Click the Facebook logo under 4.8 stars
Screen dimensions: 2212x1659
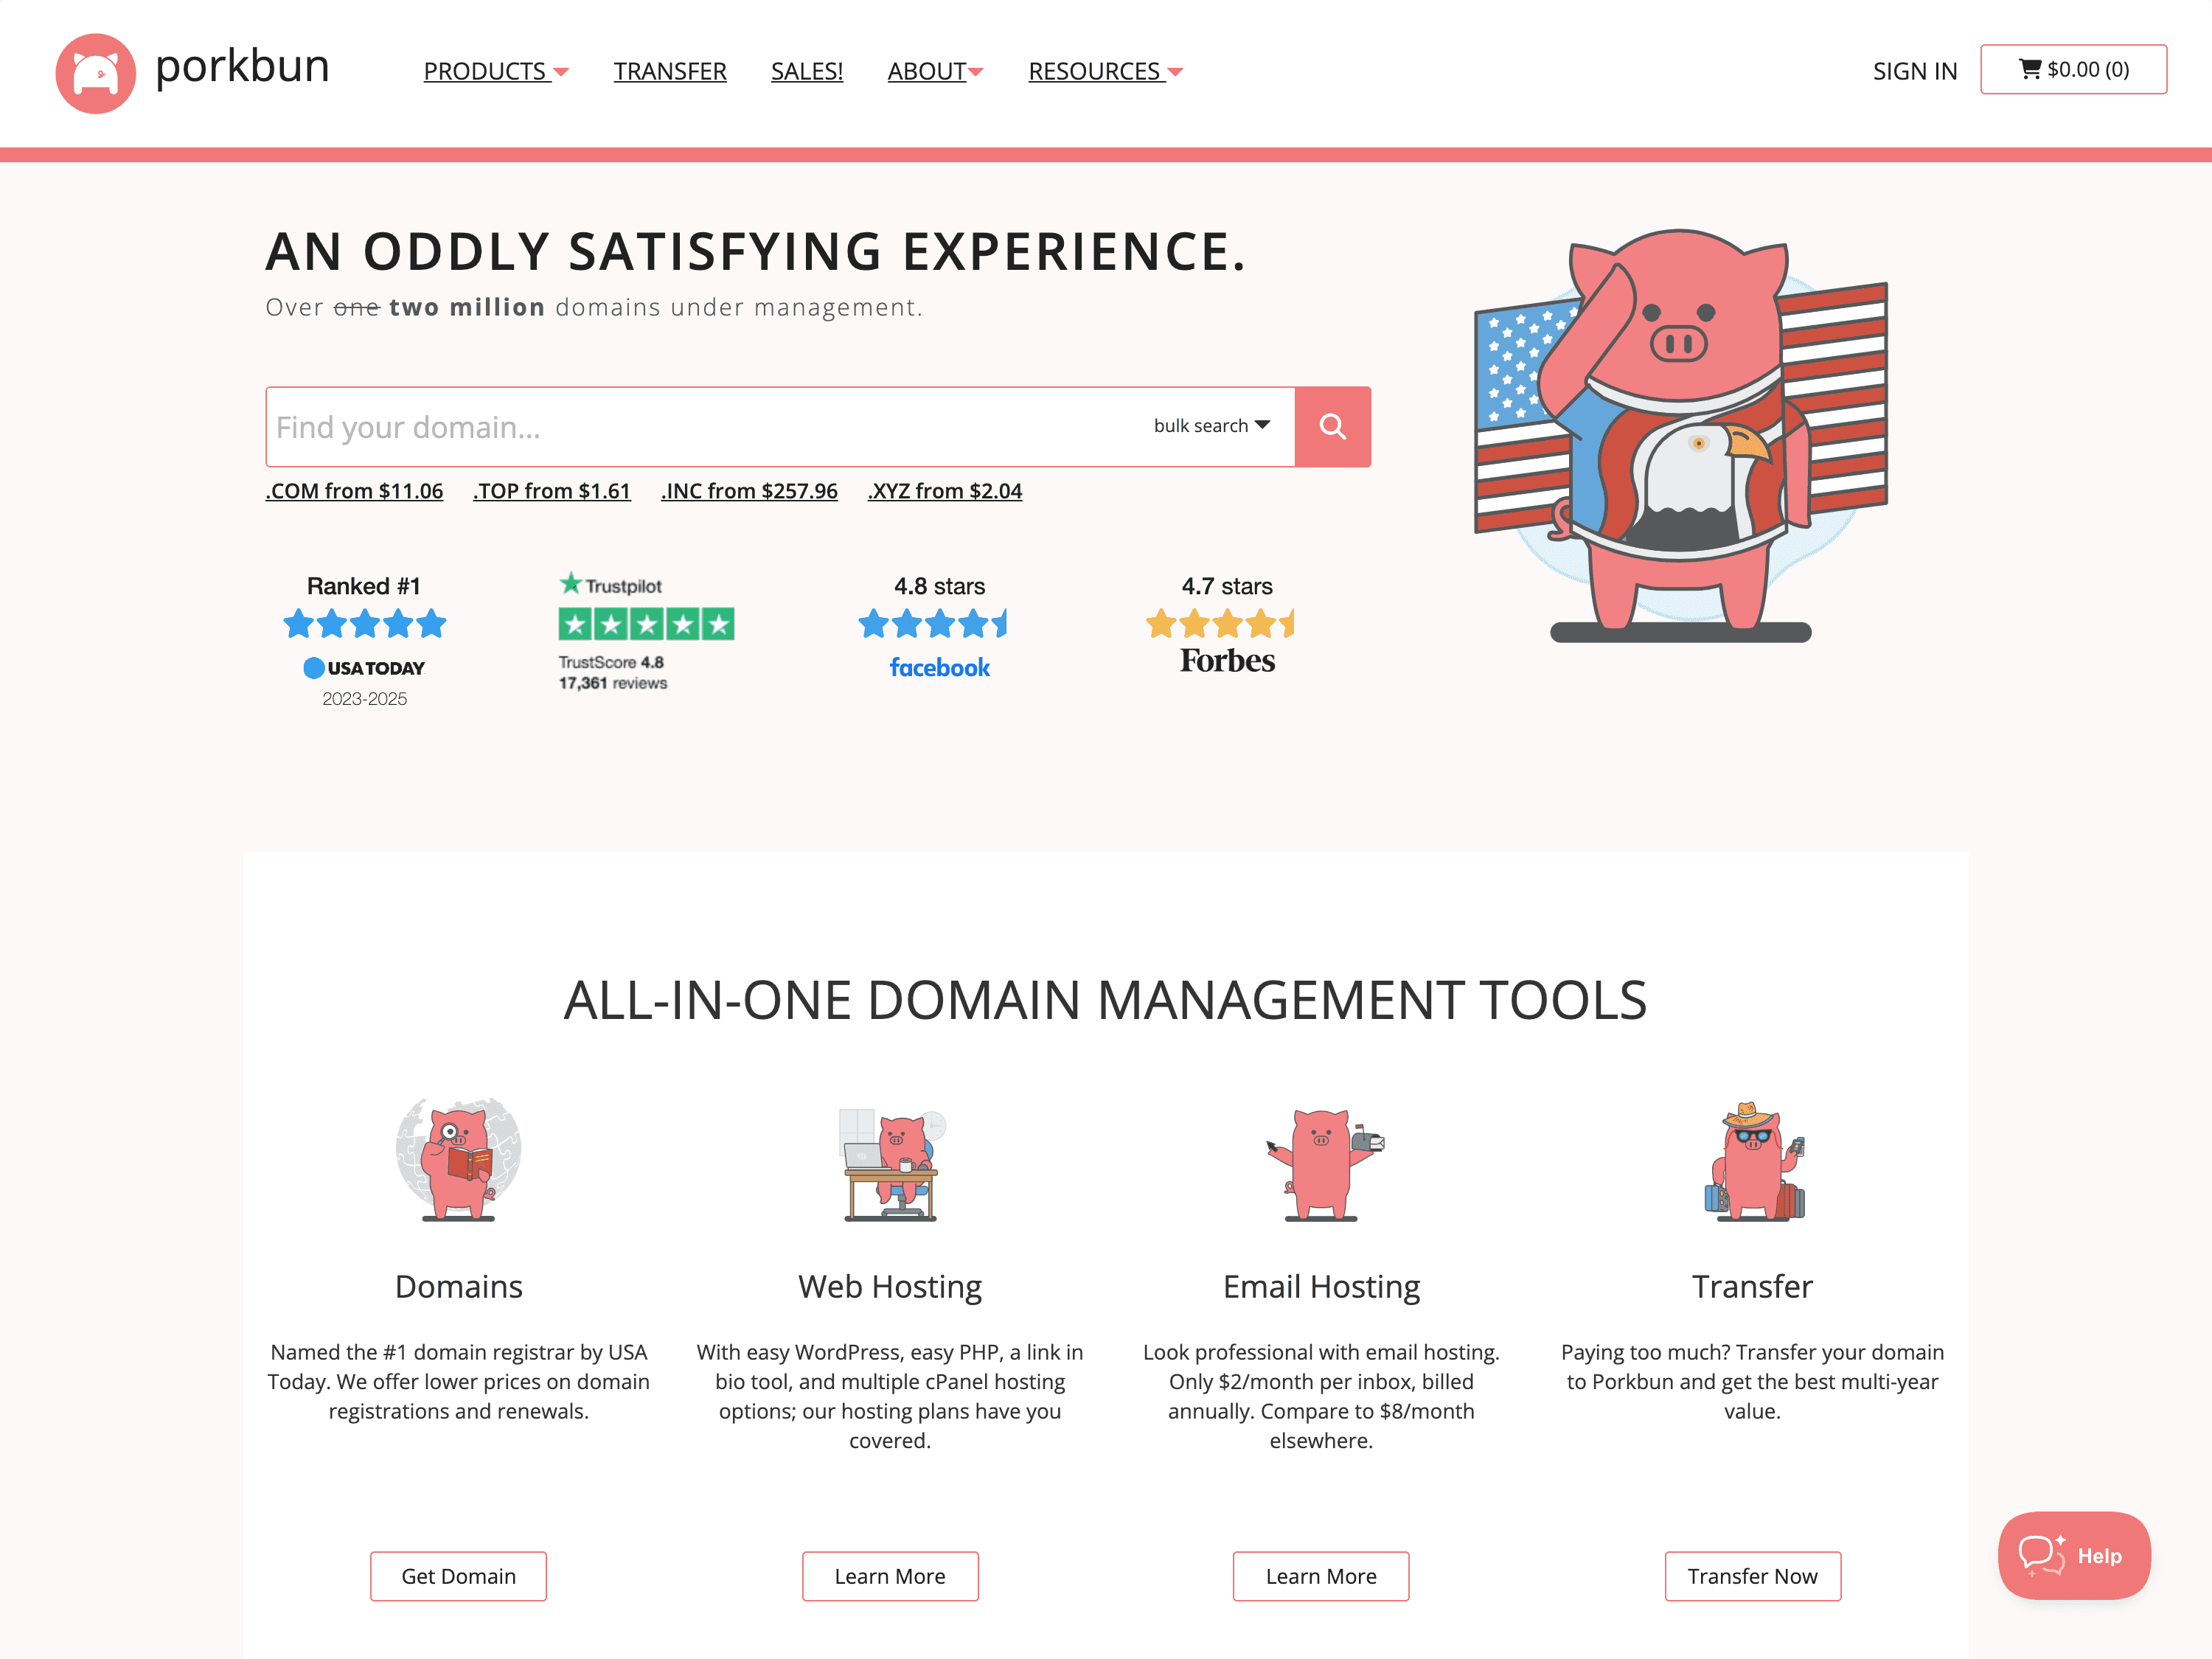point(940,668)
